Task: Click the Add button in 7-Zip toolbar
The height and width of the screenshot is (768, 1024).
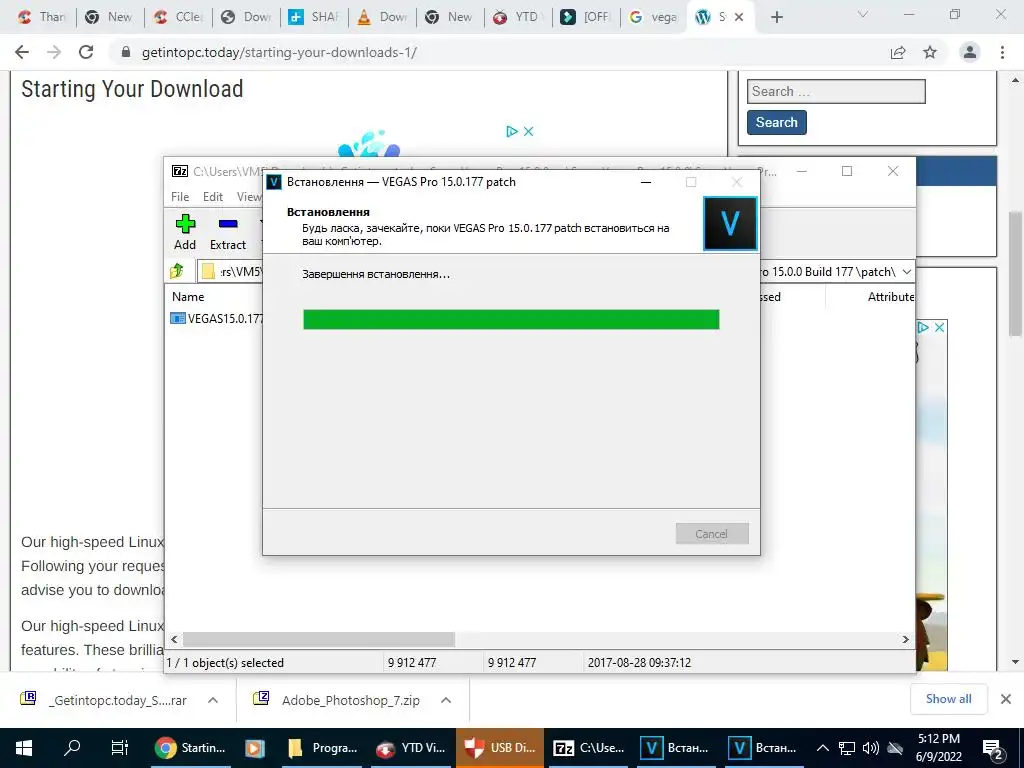Action: [185, 232]
